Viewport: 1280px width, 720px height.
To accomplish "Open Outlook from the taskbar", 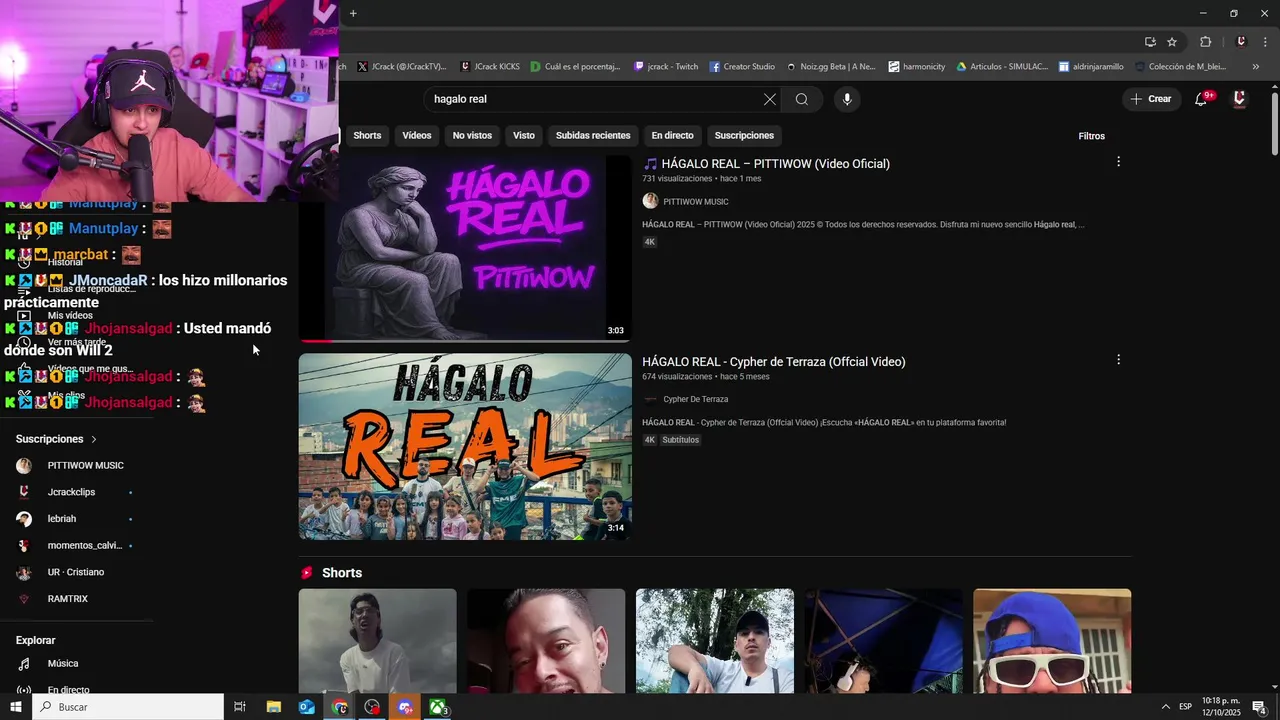I will (x=306, y=707).
